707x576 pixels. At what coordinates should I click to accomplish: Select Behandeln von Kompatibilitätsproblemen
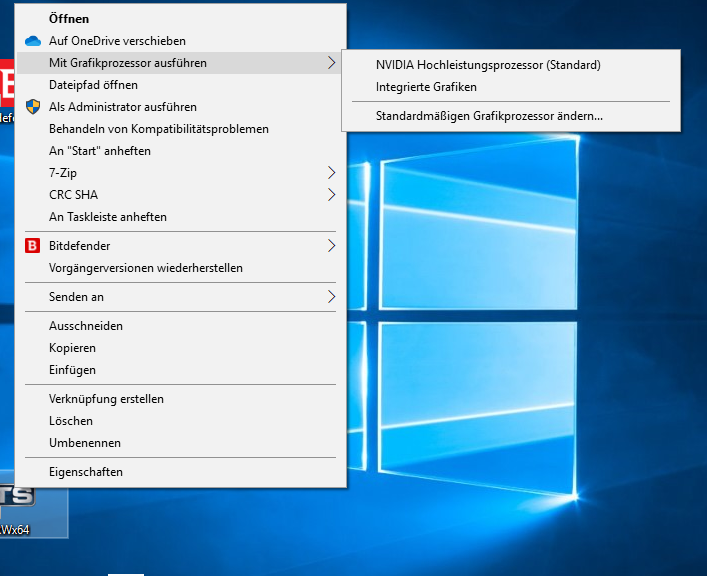tap(158, 129)
